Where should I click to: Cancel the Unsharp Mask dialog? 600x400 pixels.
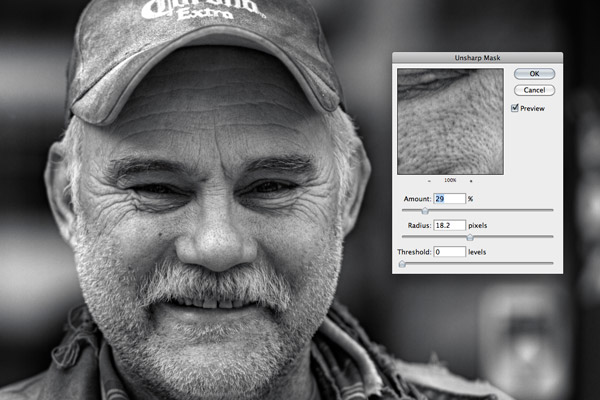pyautogui.click(x=534, y=90)
